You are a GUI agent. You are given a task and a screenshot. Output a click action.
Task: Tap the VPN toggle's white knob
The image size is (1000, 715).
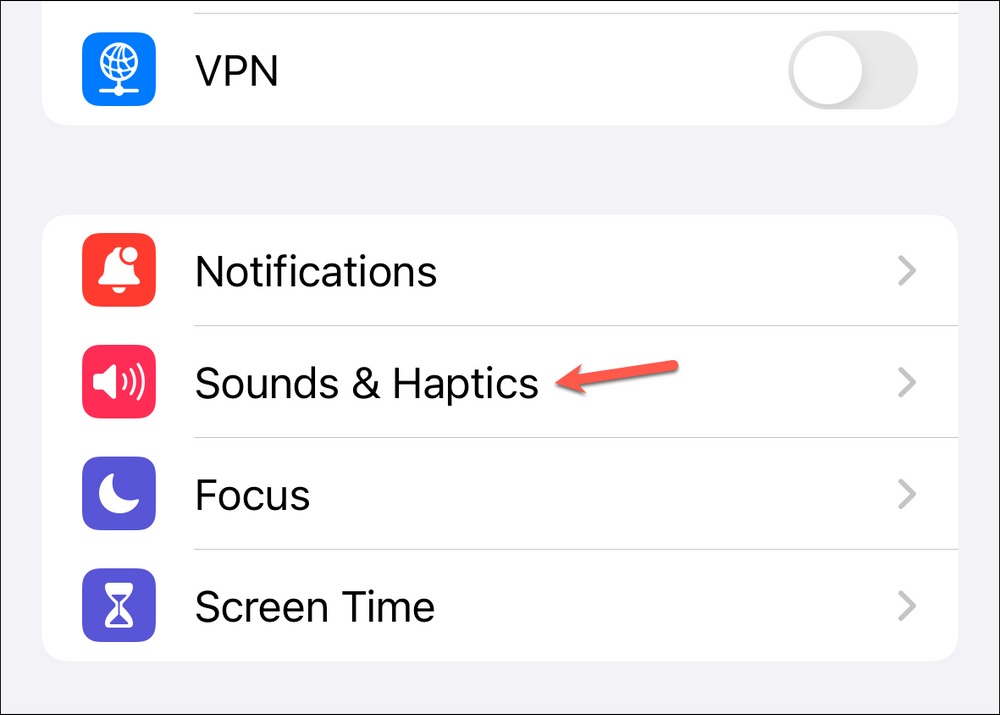[827, 70]
